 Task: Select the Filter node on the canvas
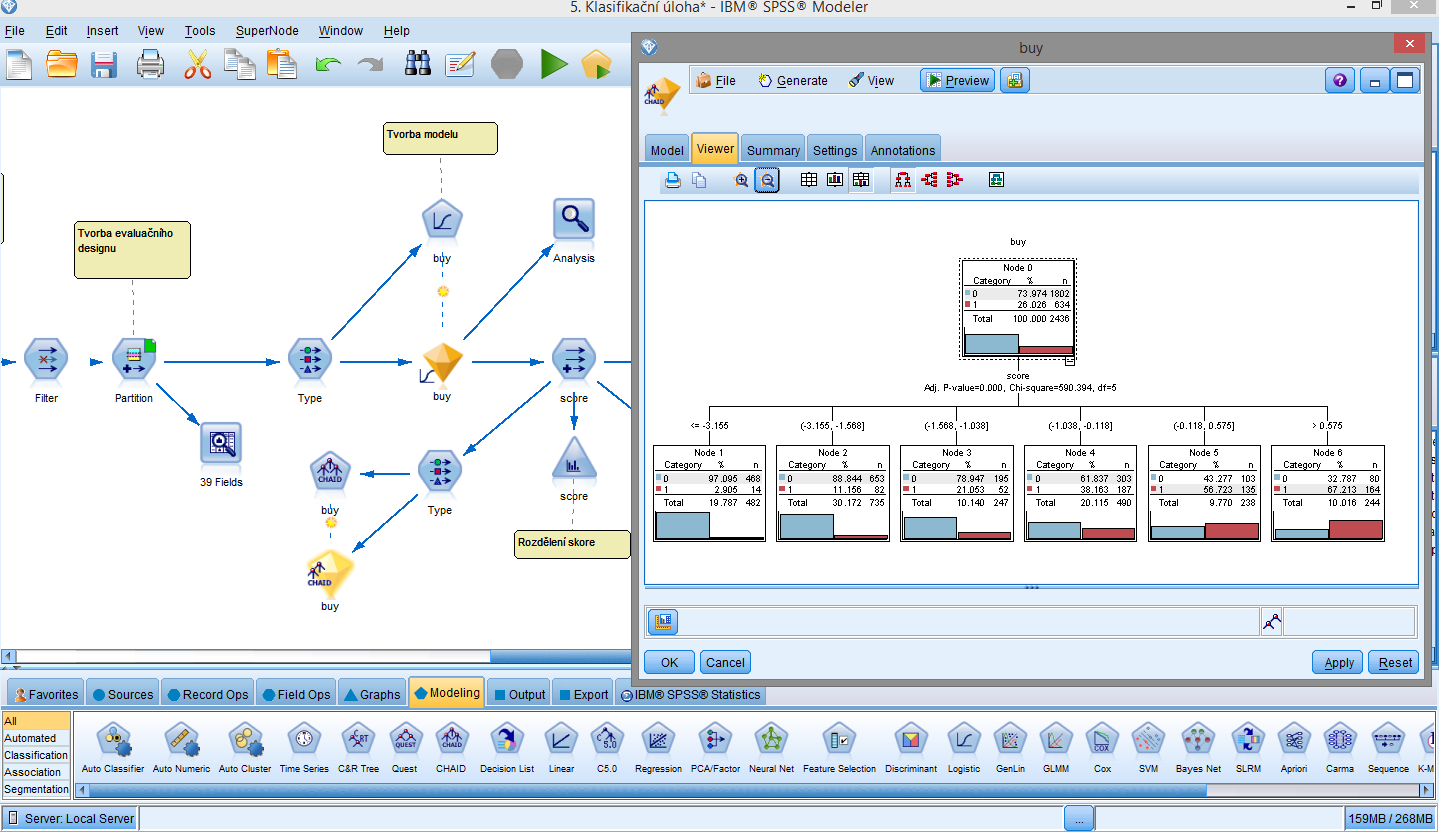coord(46,360)
